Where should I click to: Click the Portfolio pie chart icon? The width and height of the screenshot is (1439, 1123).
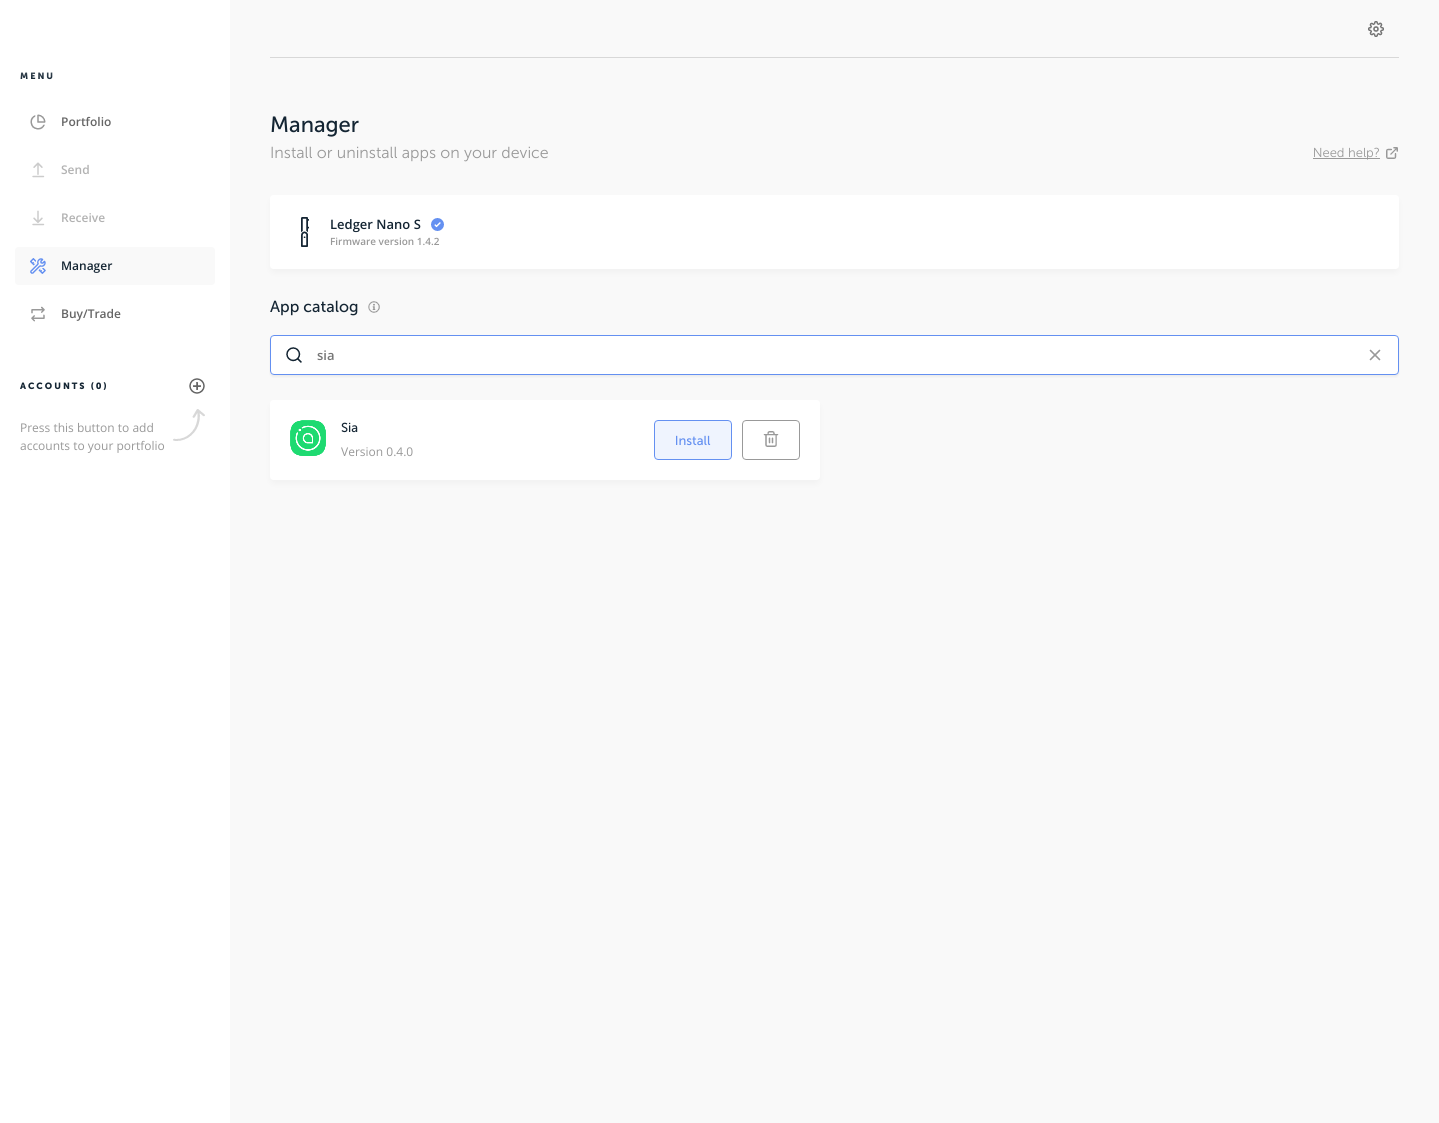[38, 122]
